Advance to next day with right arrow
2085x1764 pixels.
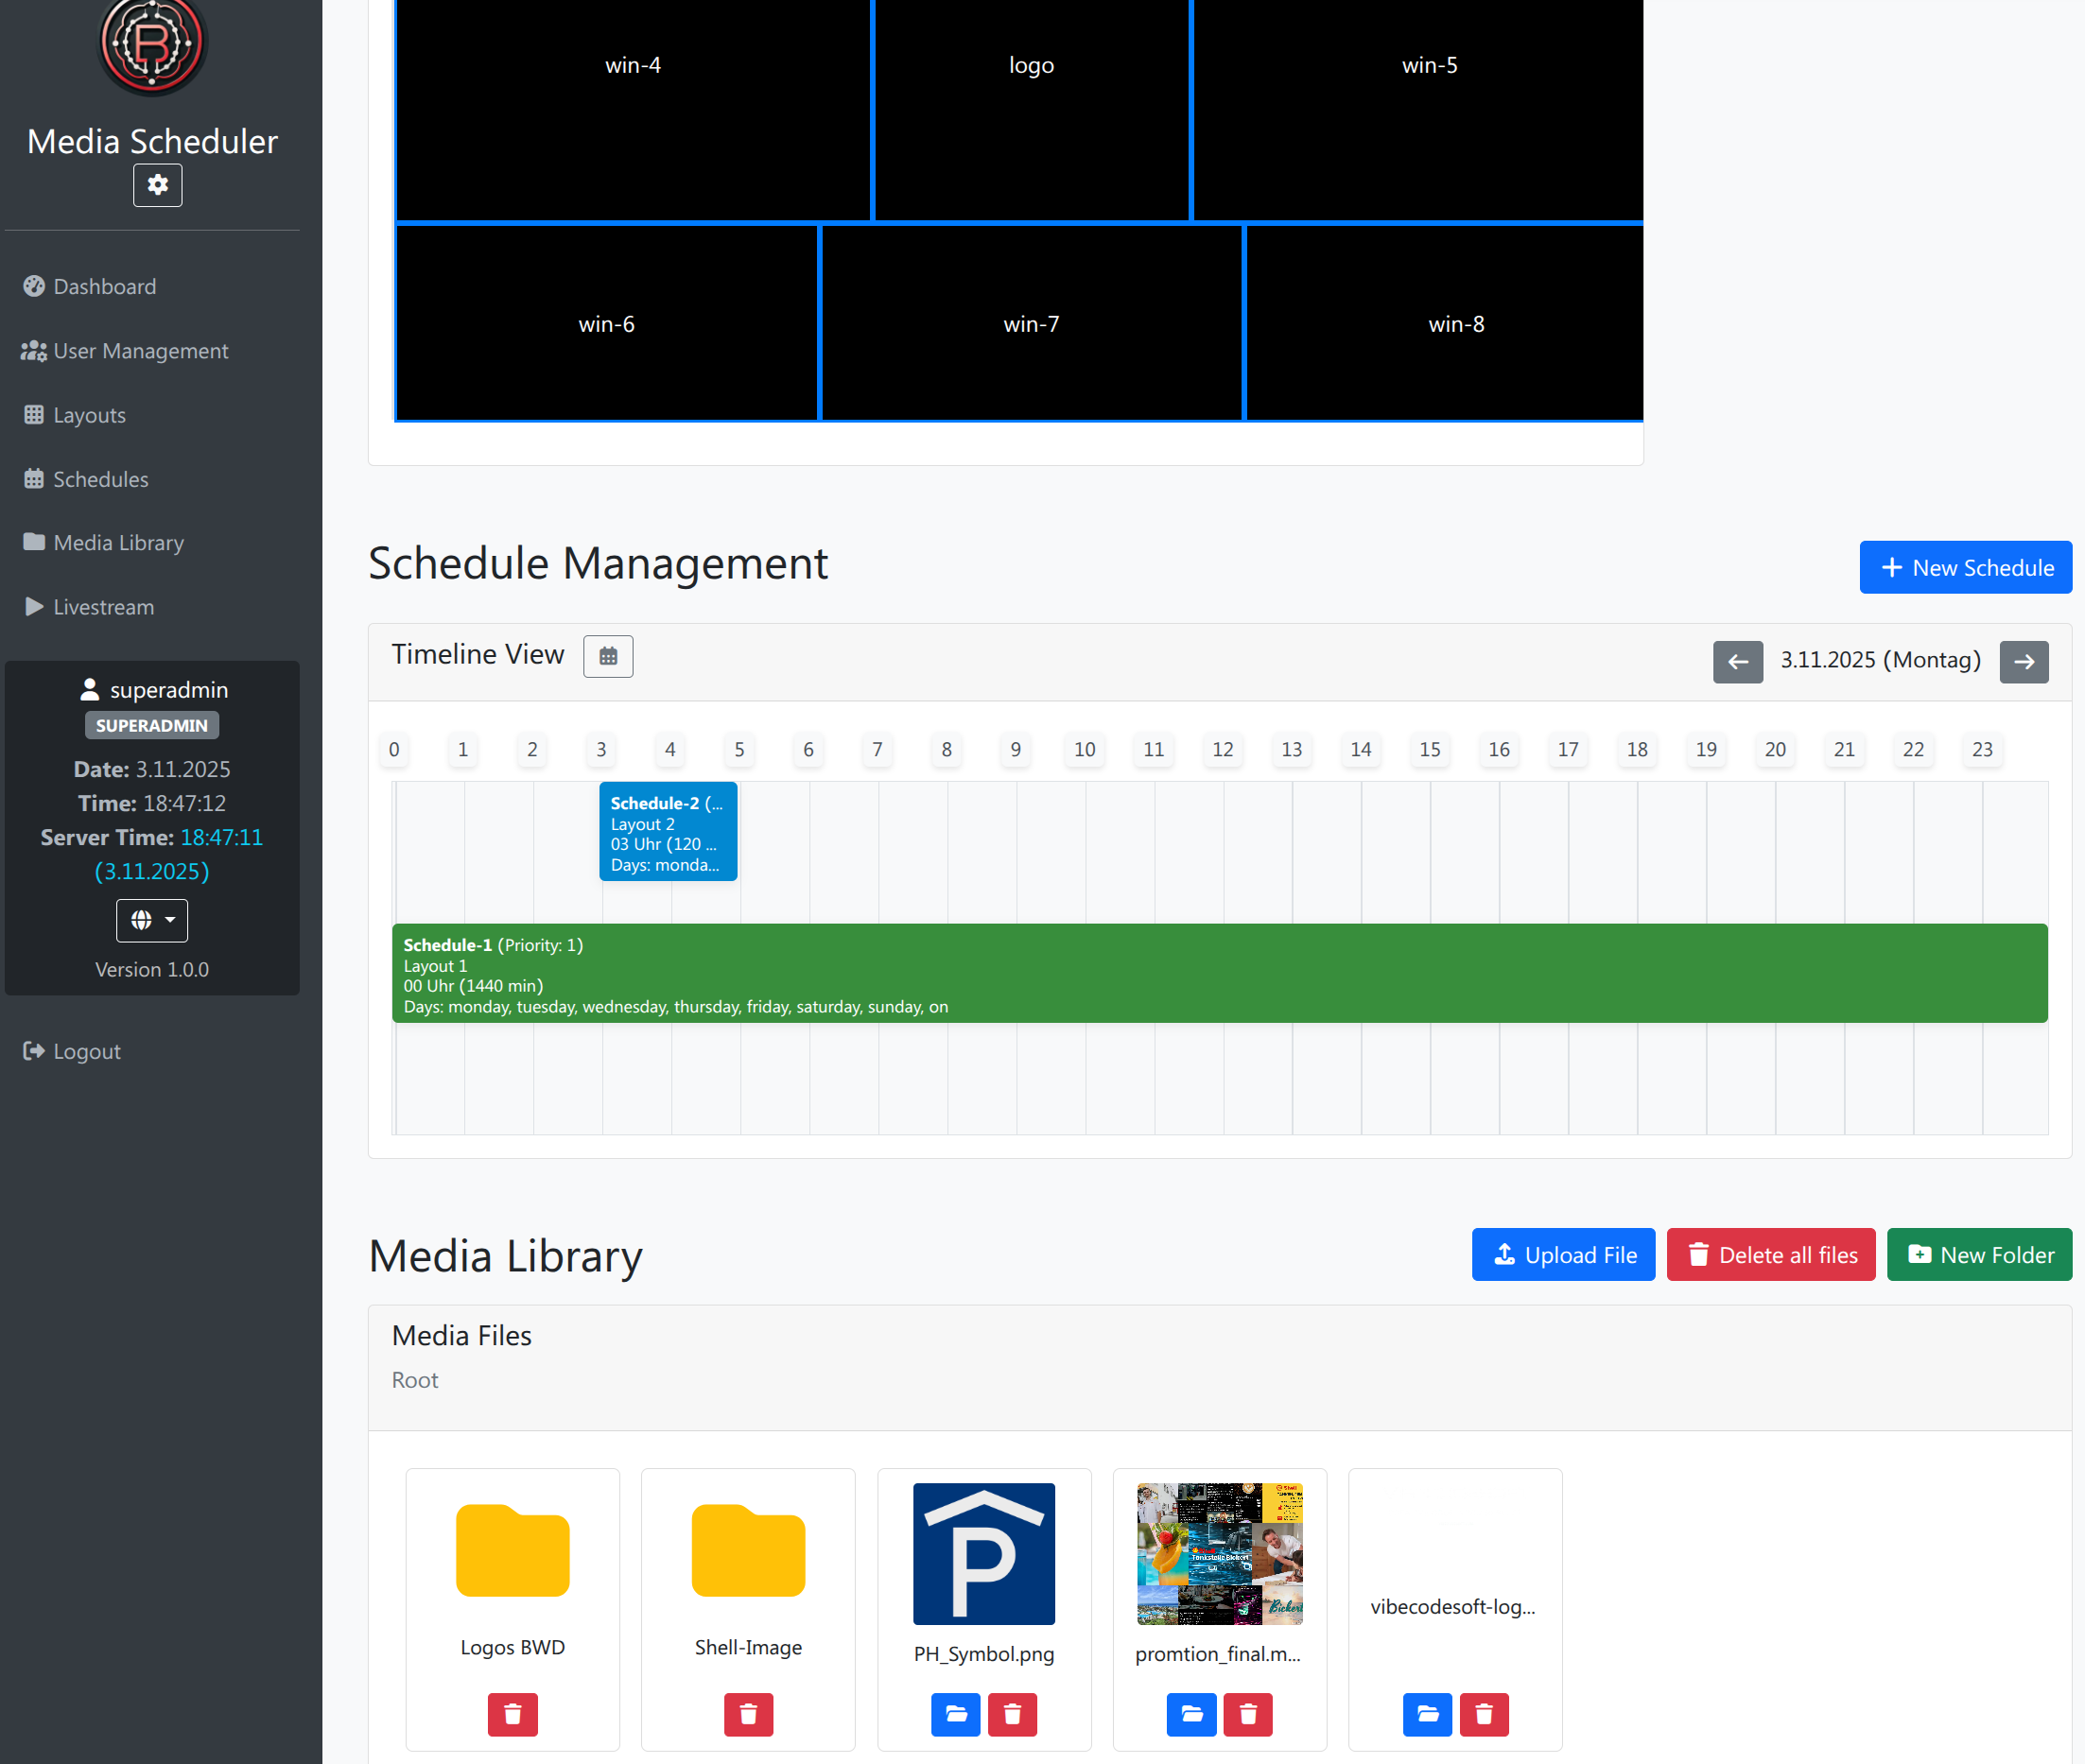coord(2023,662)
